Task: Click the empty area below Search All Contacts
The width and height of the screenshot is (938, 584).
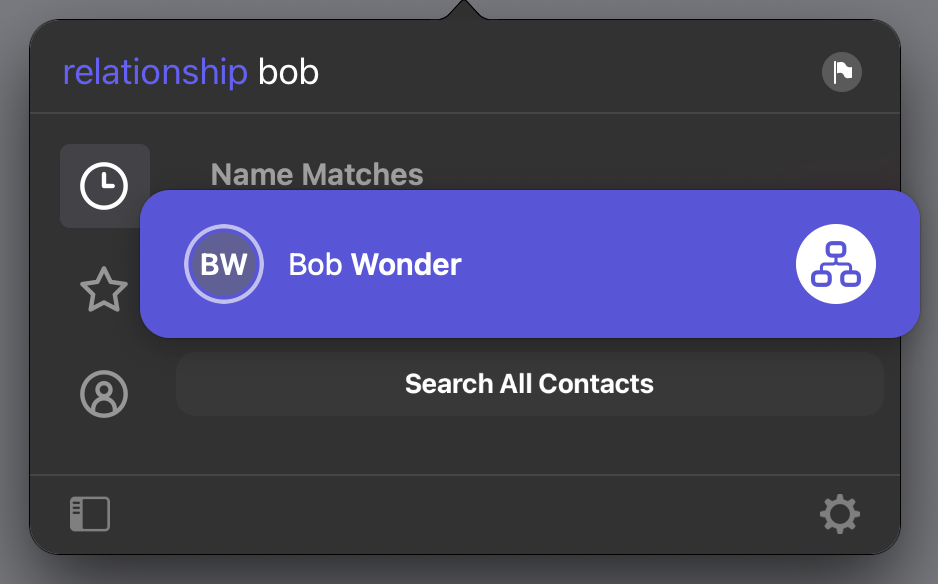Action: click(529, 445)
